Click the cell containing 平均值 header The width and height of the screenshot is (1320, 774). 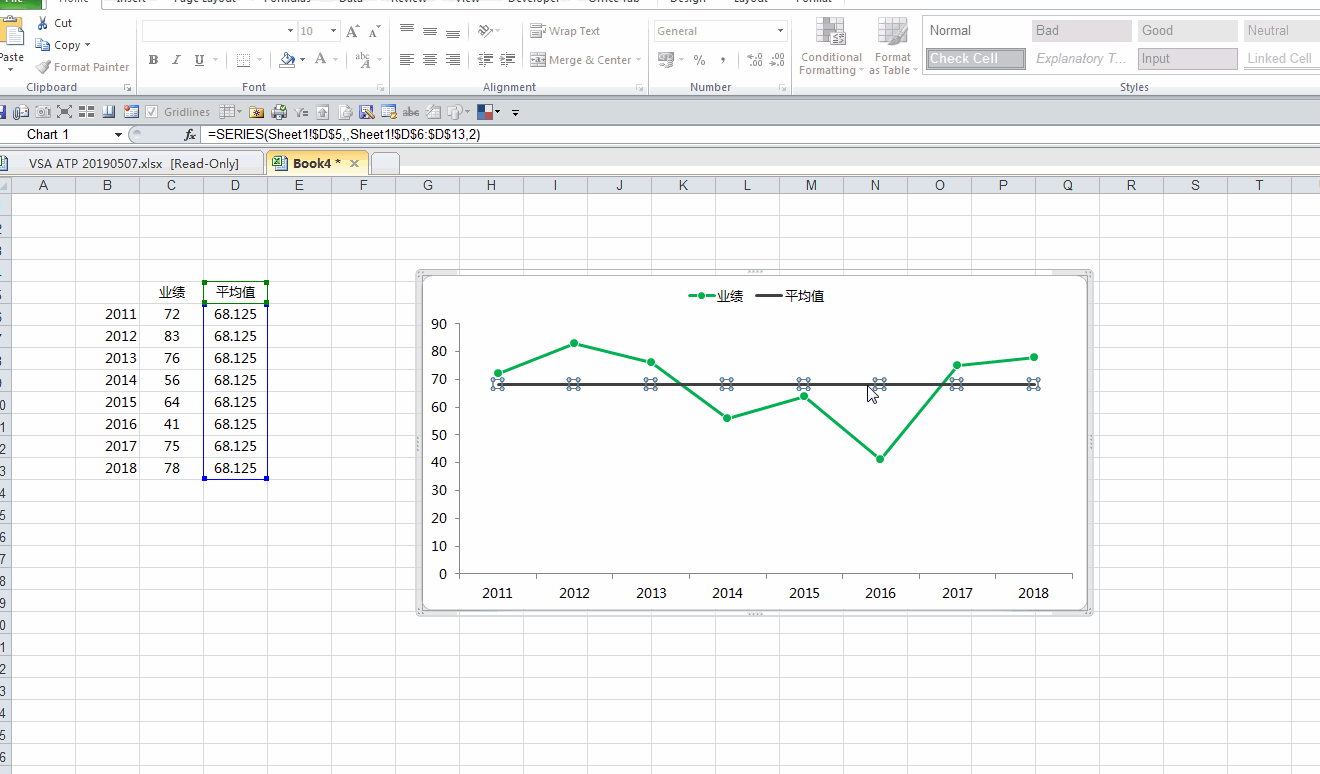click(x=235, y=293)
